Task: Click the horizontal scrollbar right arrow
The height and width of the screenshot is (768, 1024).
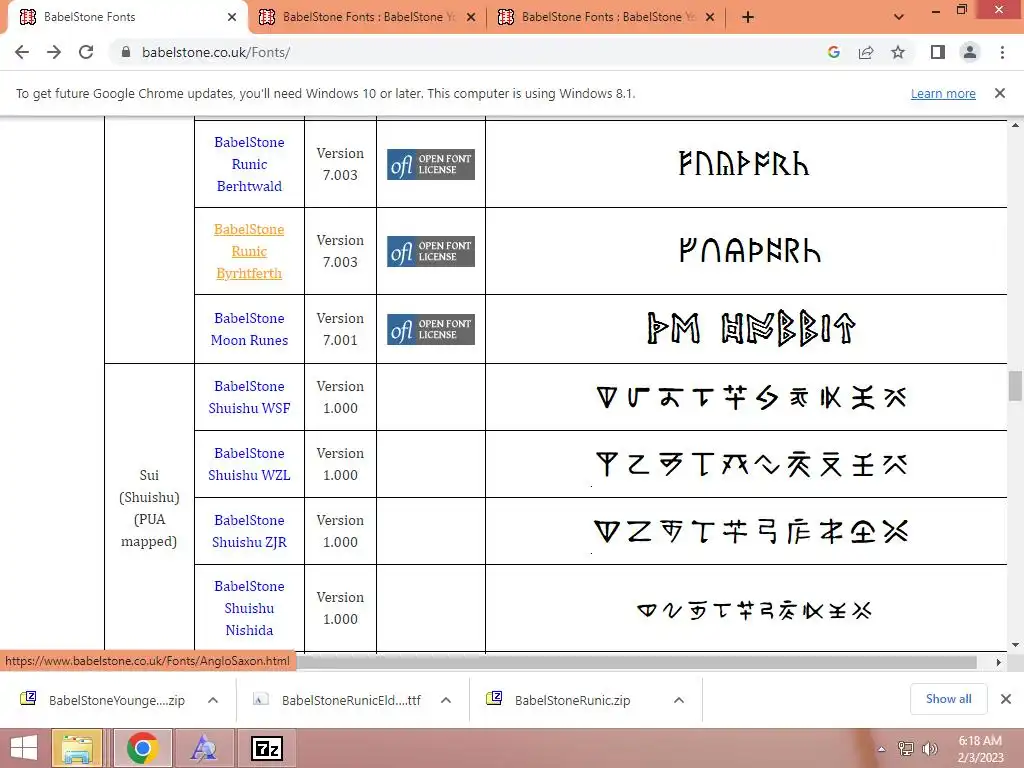Action: pos(999,662)
